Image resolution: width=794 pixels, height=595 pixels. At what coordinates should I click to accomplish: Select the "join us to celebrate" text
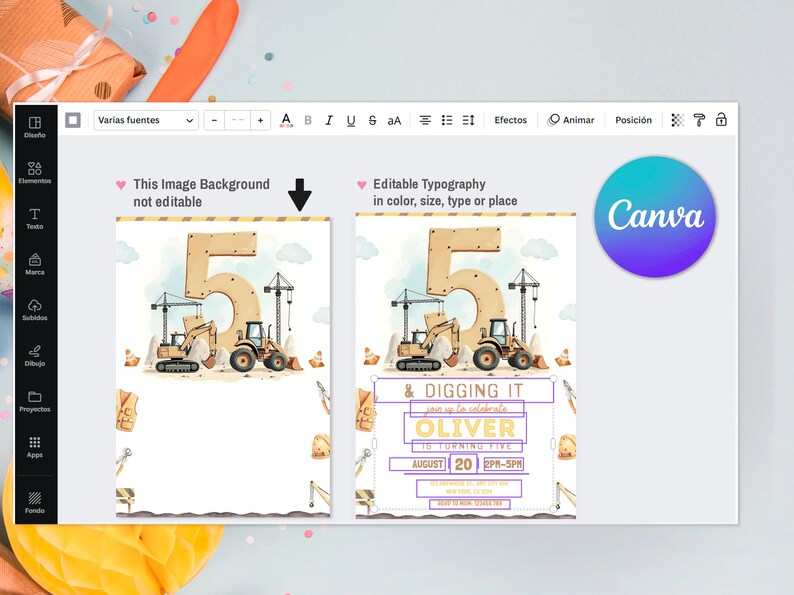467,408
